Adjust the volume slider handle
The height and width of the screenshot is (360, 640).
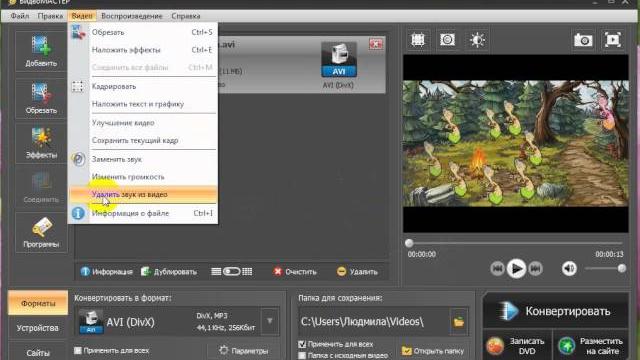[622, 269]
